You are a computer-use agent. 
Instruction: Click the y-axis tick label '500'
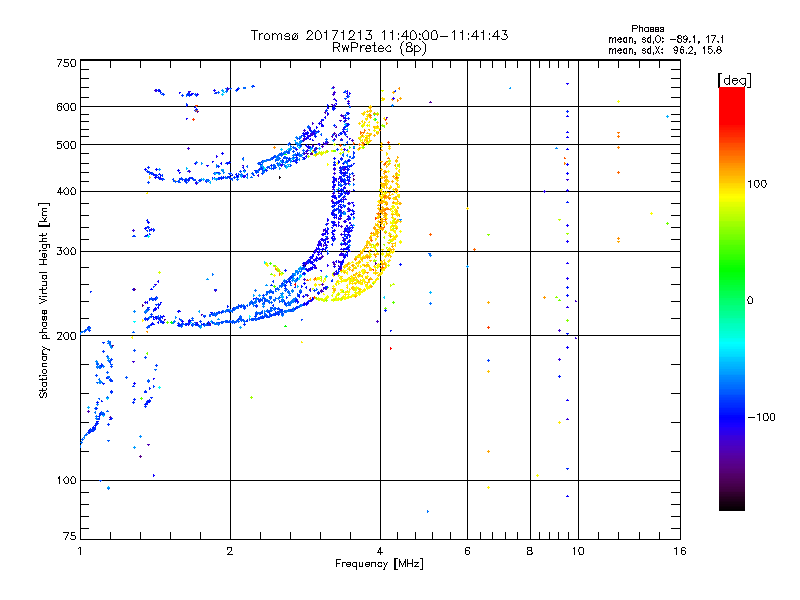click(66, 145)
